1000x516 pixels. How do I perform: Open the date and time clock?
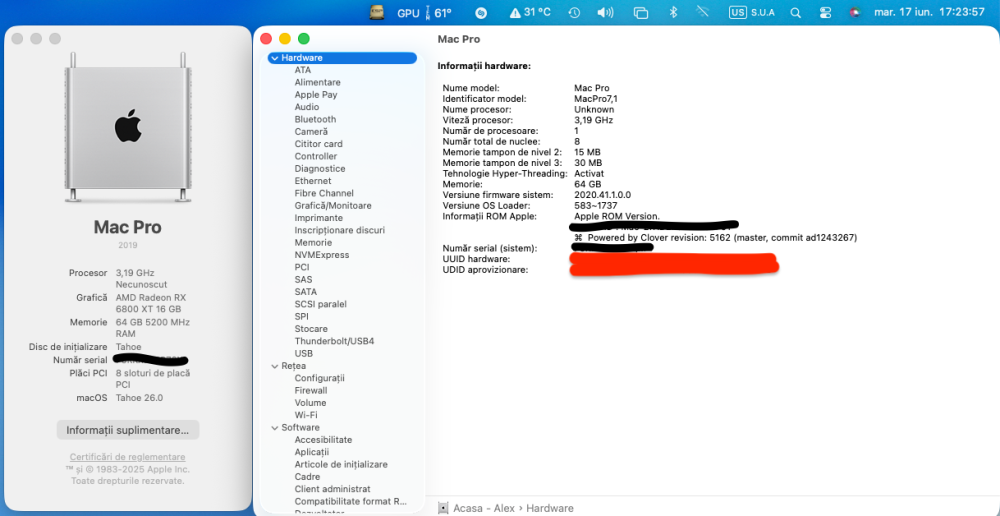(929, 12)
